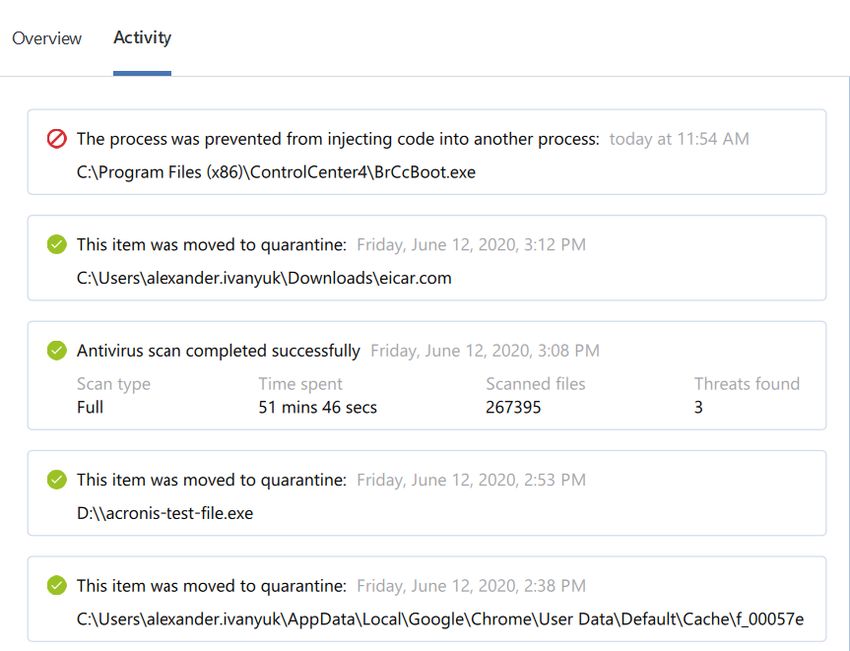The width and height of the screenshot is (850, 651).
Task: Click green checkmark icon beside eicar.com entry
Action: click(57, 245)
